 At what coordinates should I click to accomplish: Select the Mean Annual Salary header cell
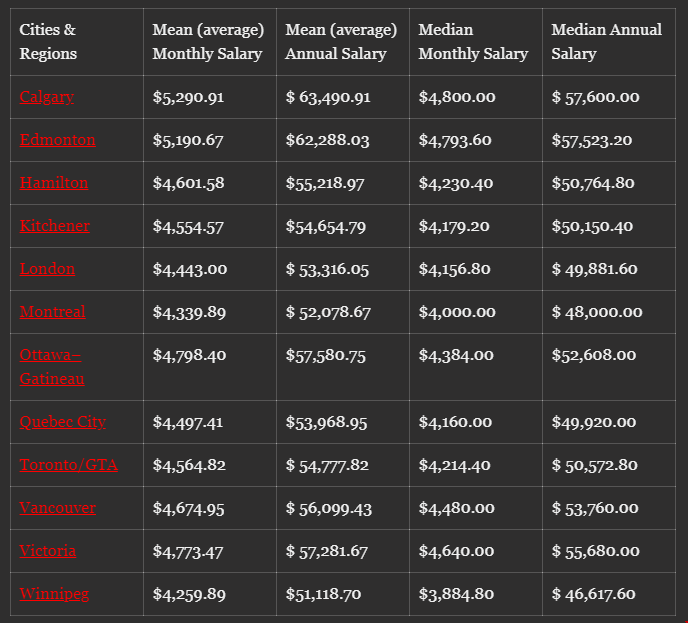click(341, 42)
